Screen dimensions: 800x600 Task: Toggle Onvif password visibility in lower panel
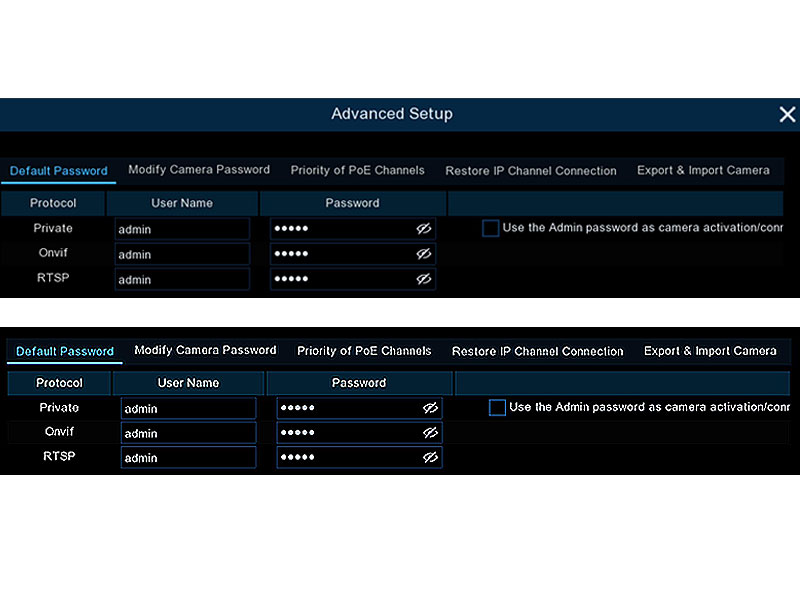pyautogui.click(x=431, y=432)
